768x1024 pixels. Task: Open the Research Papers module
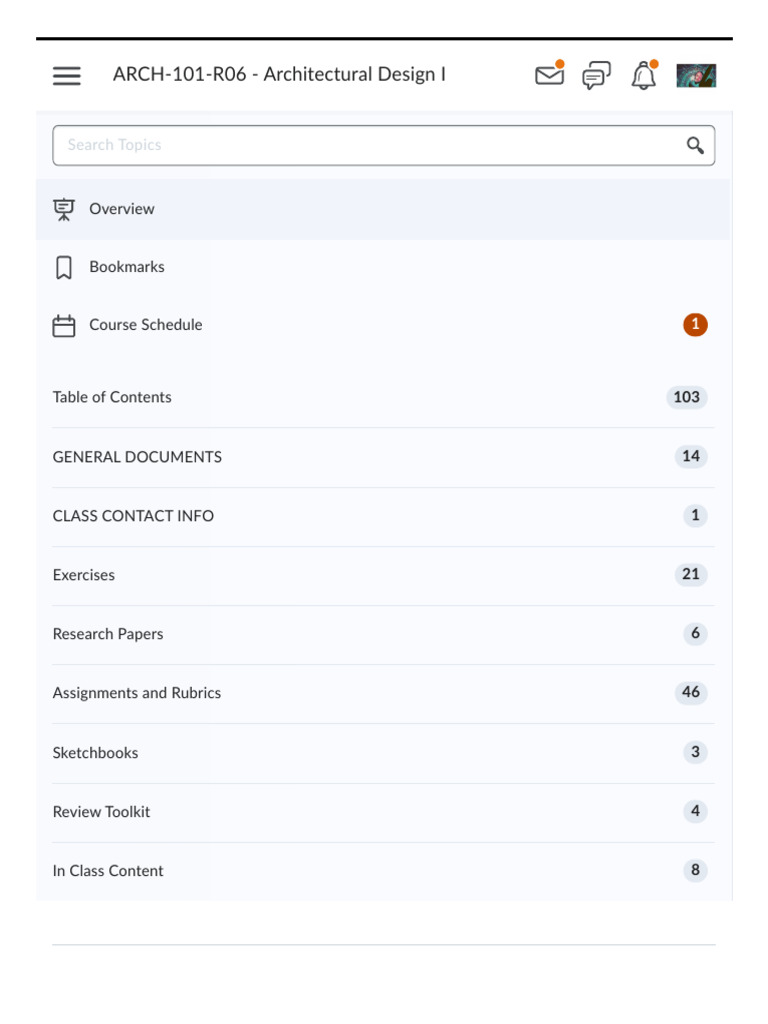(108, 634)
